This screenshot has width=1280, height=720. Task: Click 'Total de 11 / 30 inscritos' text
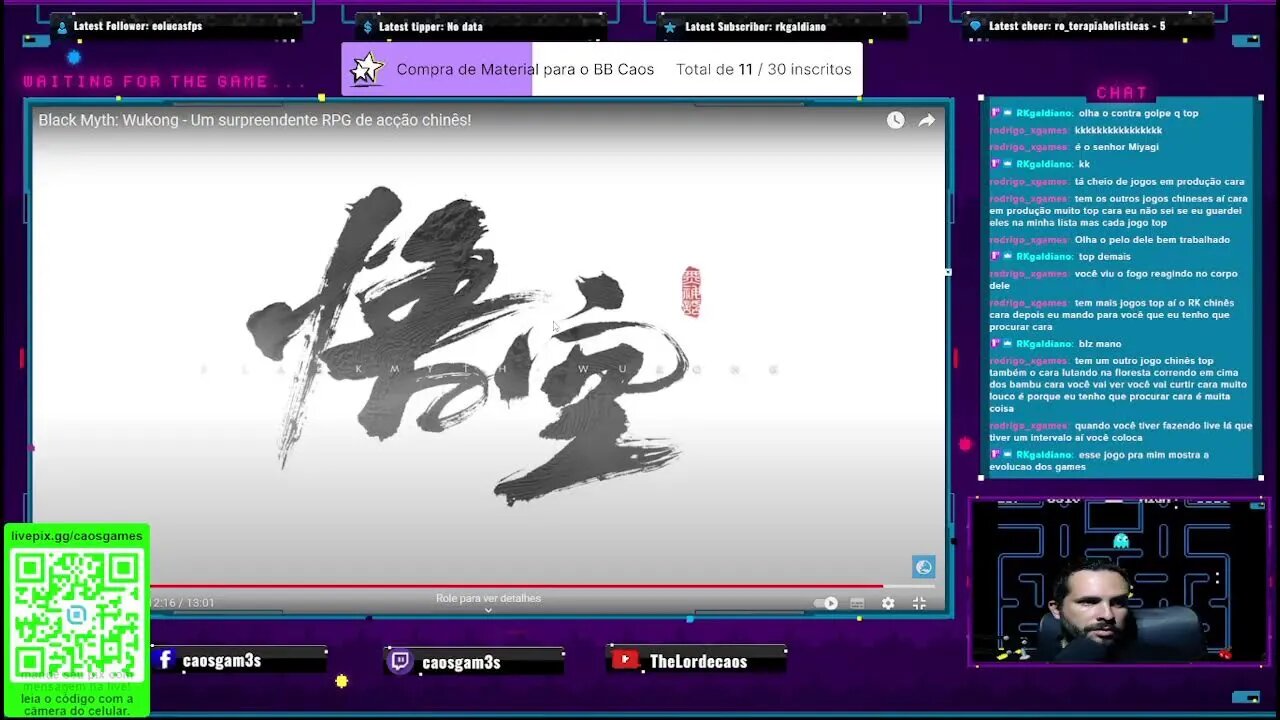(x=764, y=69)
